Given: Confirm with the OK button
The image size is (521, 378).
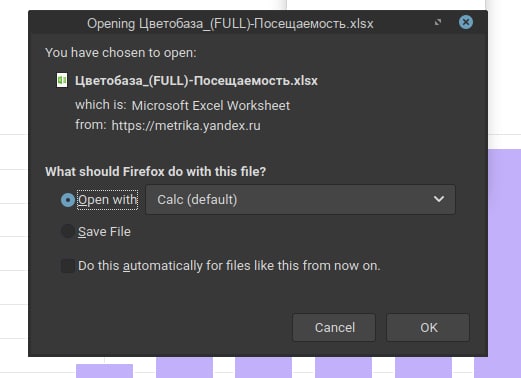Looking at the screenshot, I should point(428,327).
